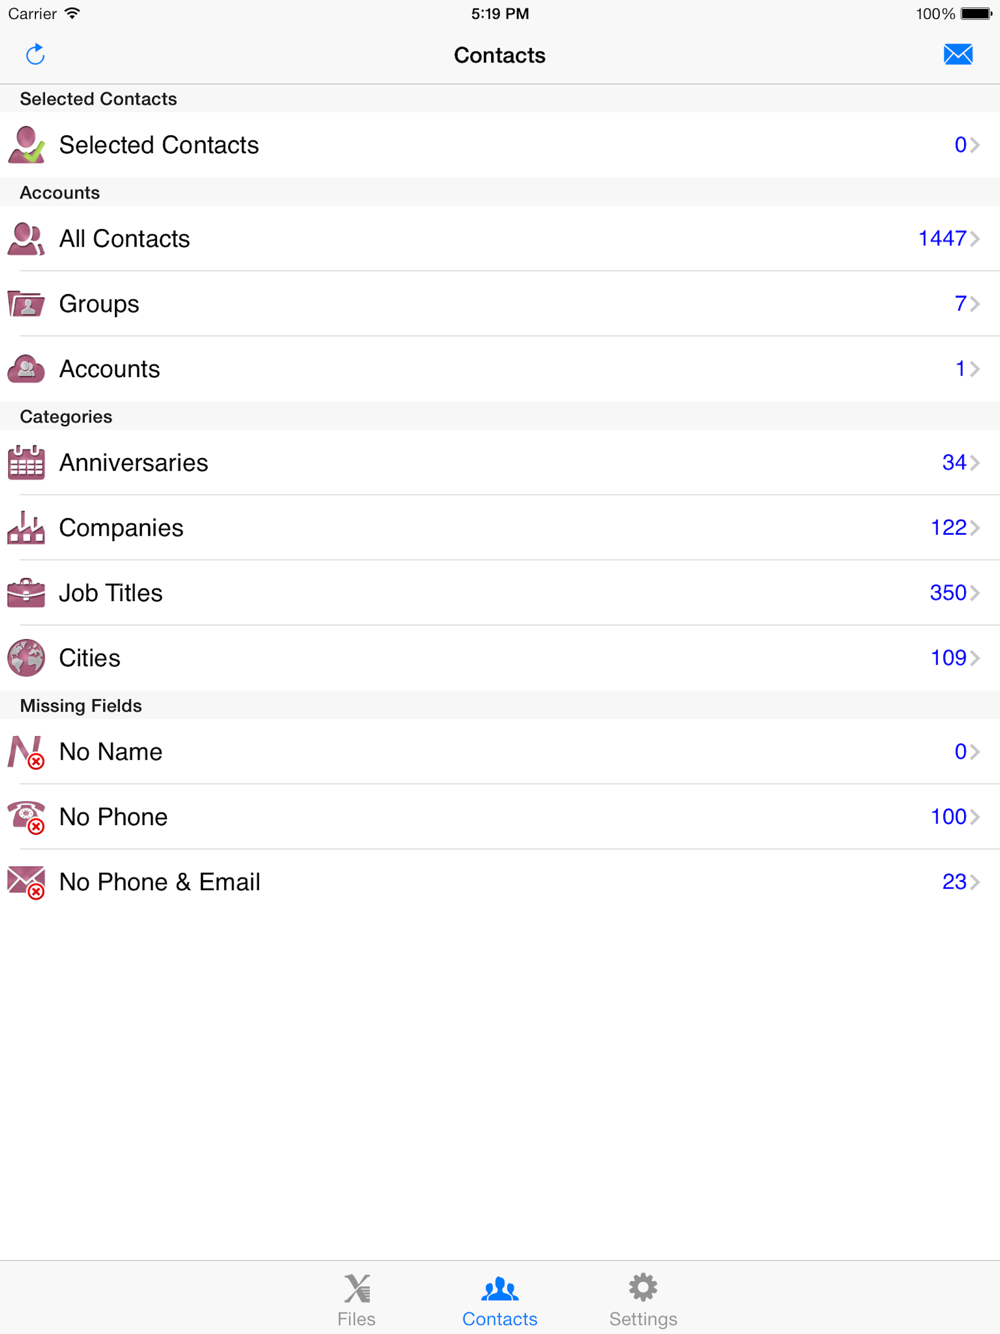Tap the 122 Companies count
This screenshot has width=1000, height=1334.
[948, 527]
